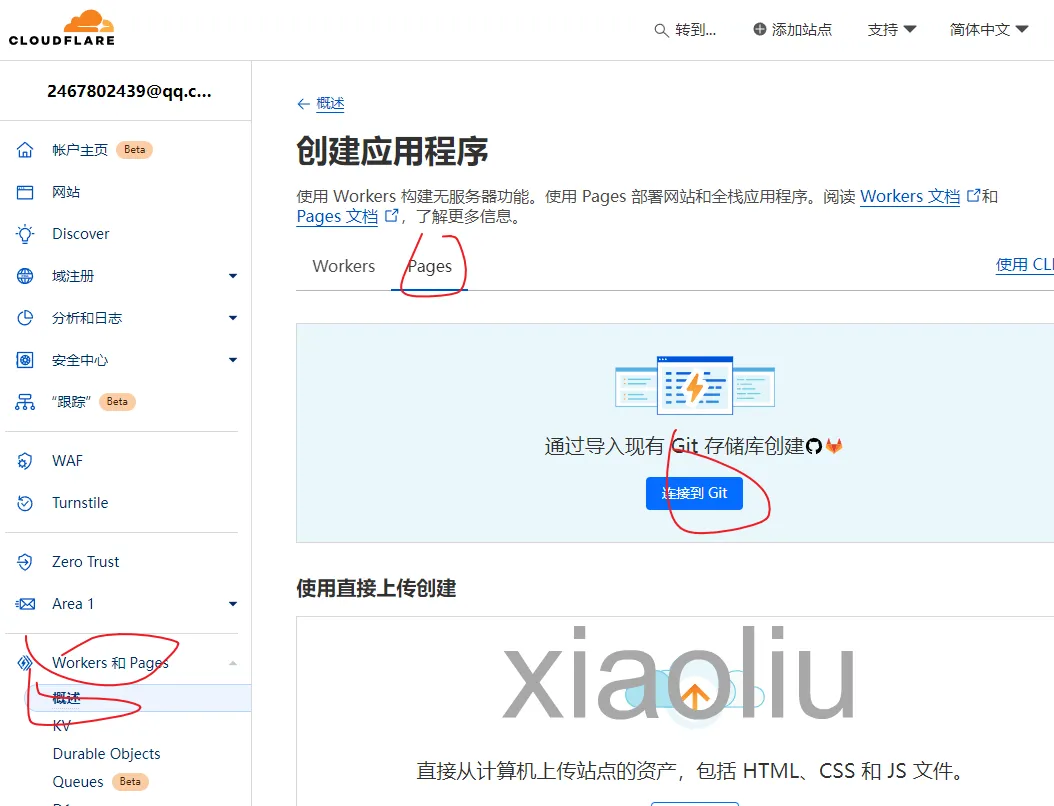Select 概述 under Workers 和 Pages
Image resolution: width=1054 pixels, height=806 pixels.
click(x=67, y=698)
